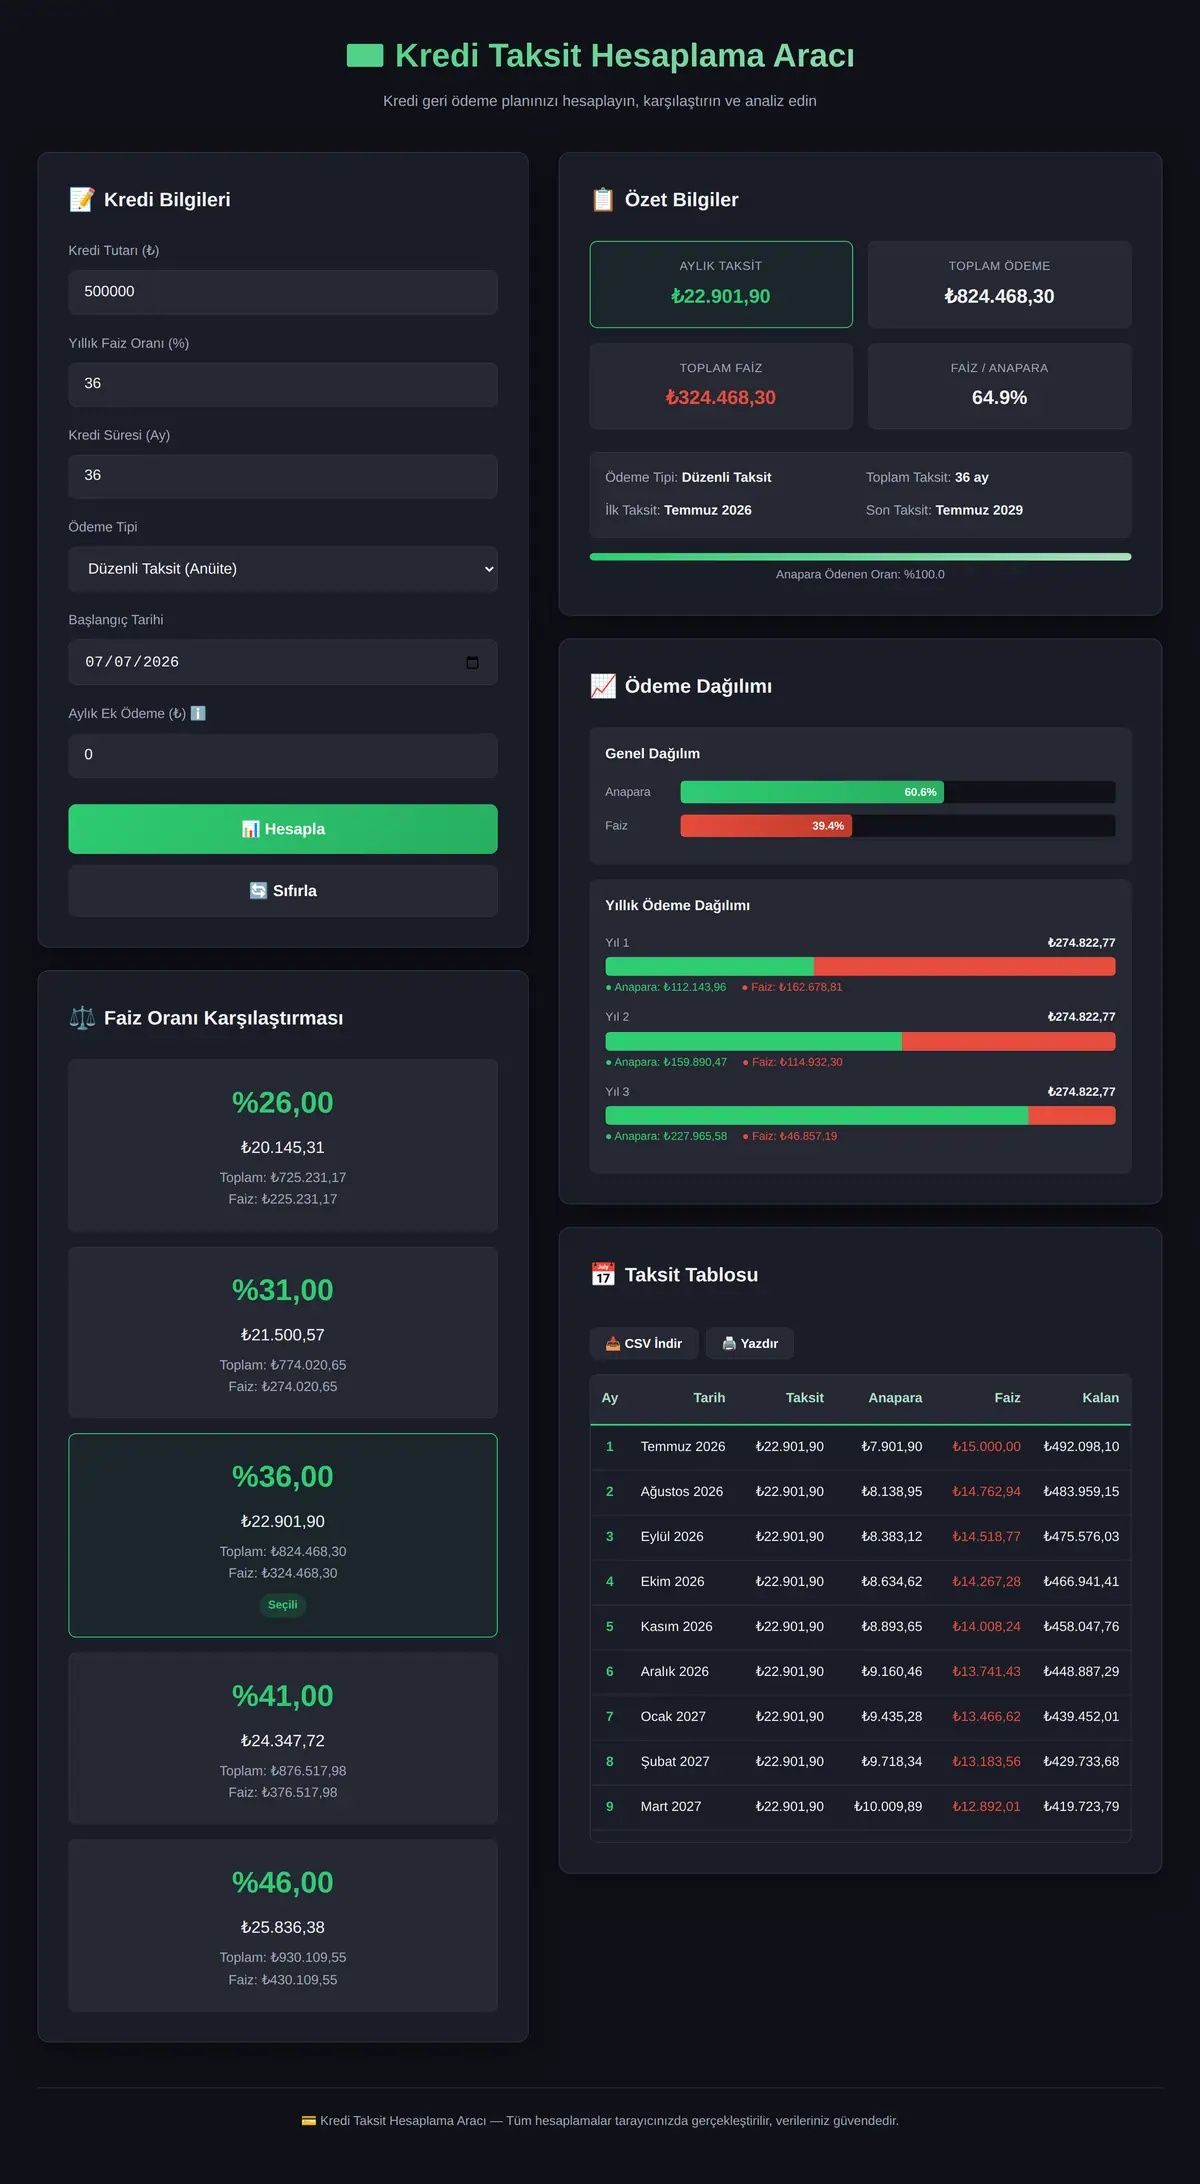Click the Hesapla button
This screenshot has height=2184, width=1200.
tap(283, 829)
